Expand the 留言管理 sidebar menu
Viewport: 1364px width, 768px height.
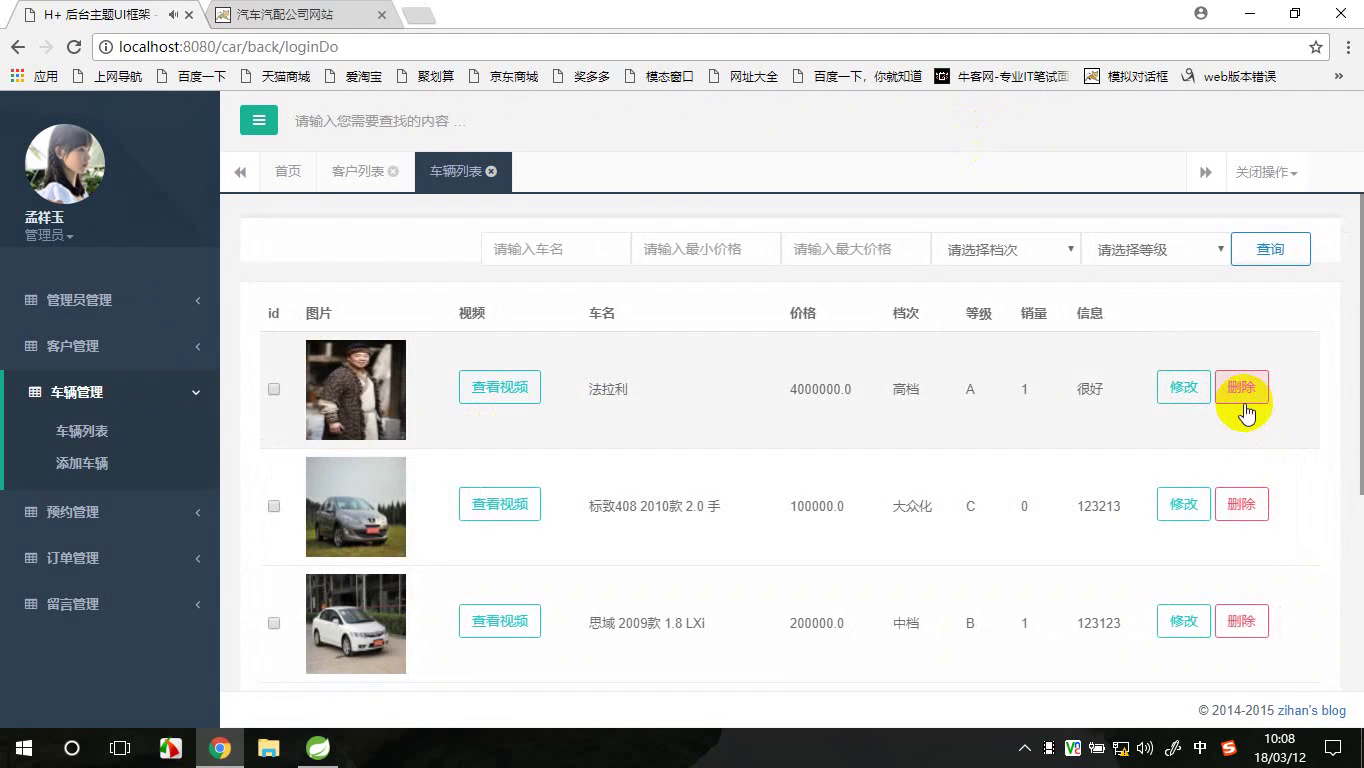tap(110, 604)
